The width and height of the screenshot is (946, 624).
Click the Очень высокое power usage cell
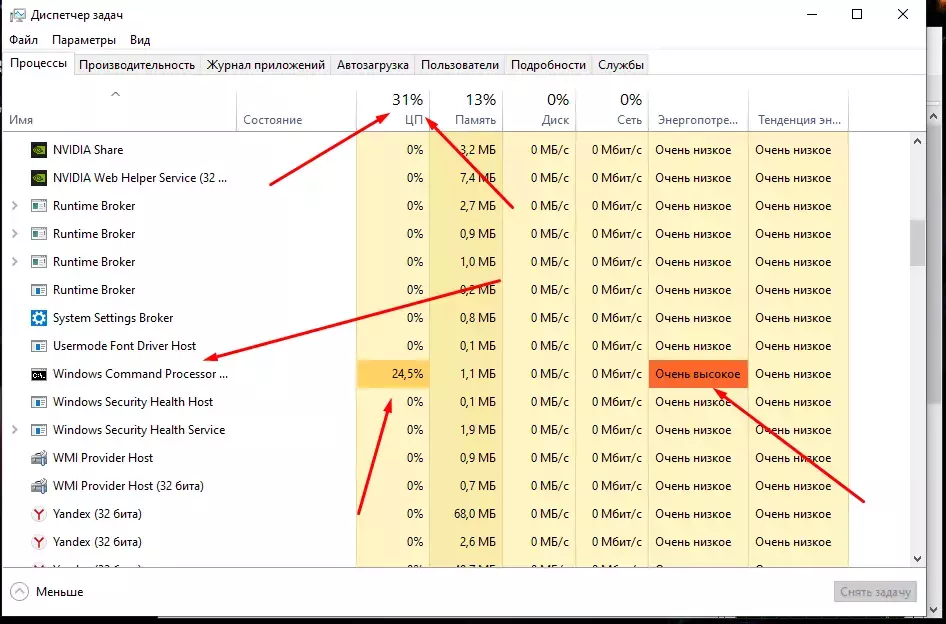pyautogui.click(x=698, y=374)
